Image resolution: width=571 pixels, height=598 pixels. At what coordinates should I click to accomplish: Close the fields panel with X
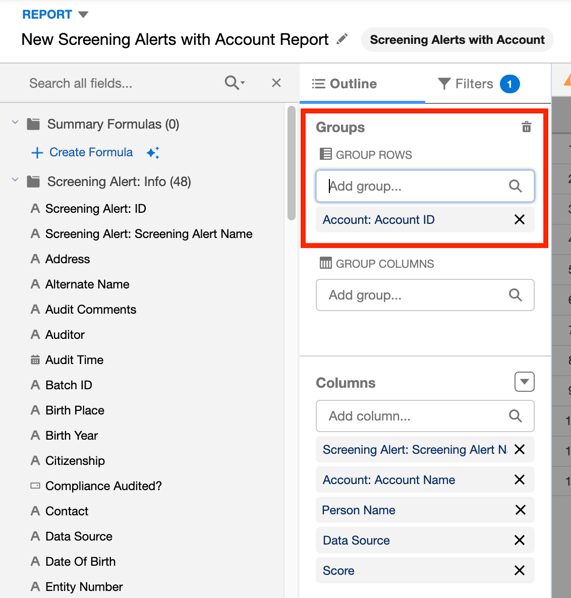[276, 83]
